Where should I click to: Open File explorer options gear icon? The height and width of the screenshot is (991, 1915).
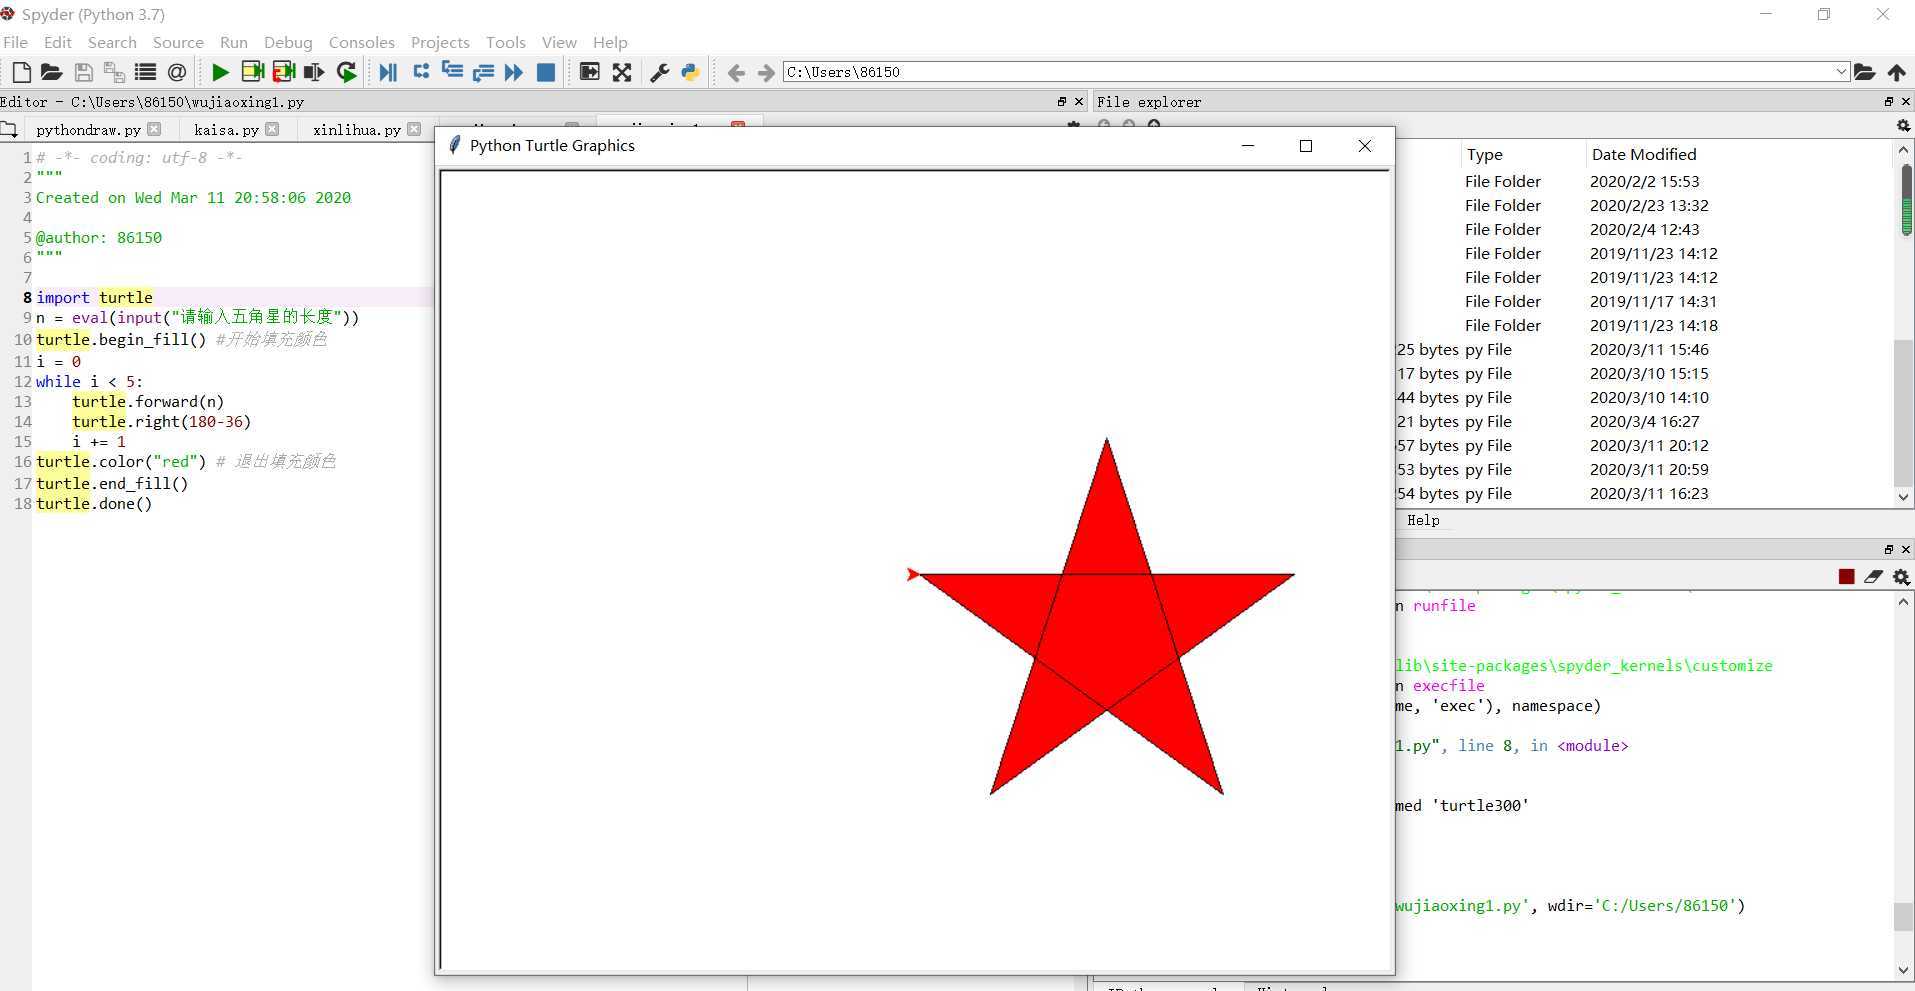(1903, 126)
